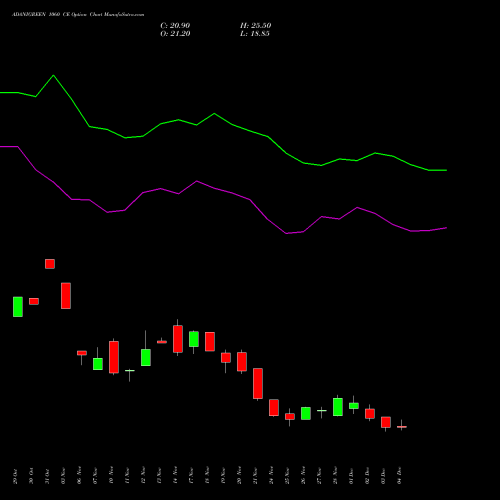Image resolution: width=500 pixels, height=500 pixels.
Task: Select the red candlestick for 10 Nov
Action: click(114, 357)
